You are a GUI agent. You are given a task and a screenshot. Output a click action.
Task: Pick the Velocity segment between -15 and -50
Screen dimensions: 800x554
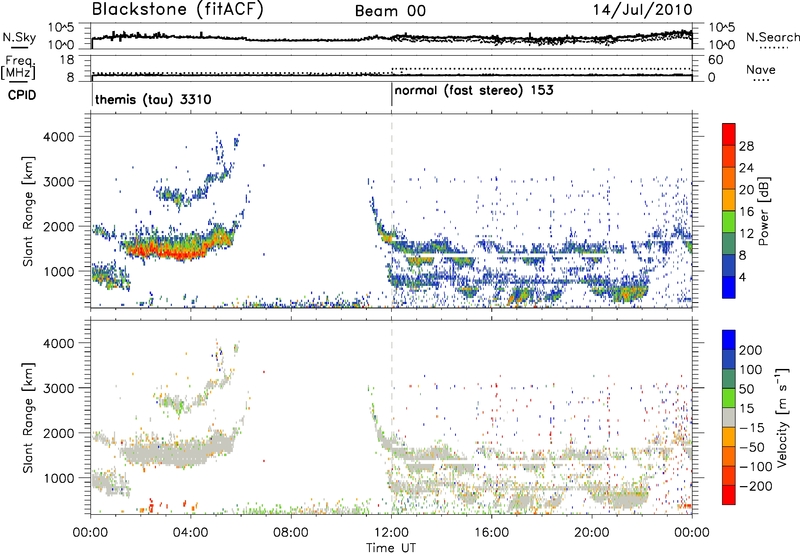(x=729, y=437)
